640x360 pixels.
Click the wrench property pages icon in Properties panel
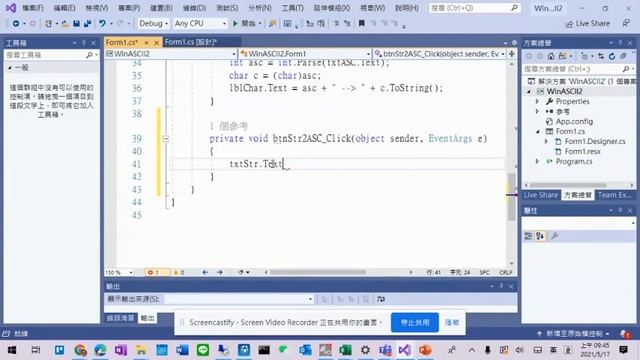pos(554,236)
